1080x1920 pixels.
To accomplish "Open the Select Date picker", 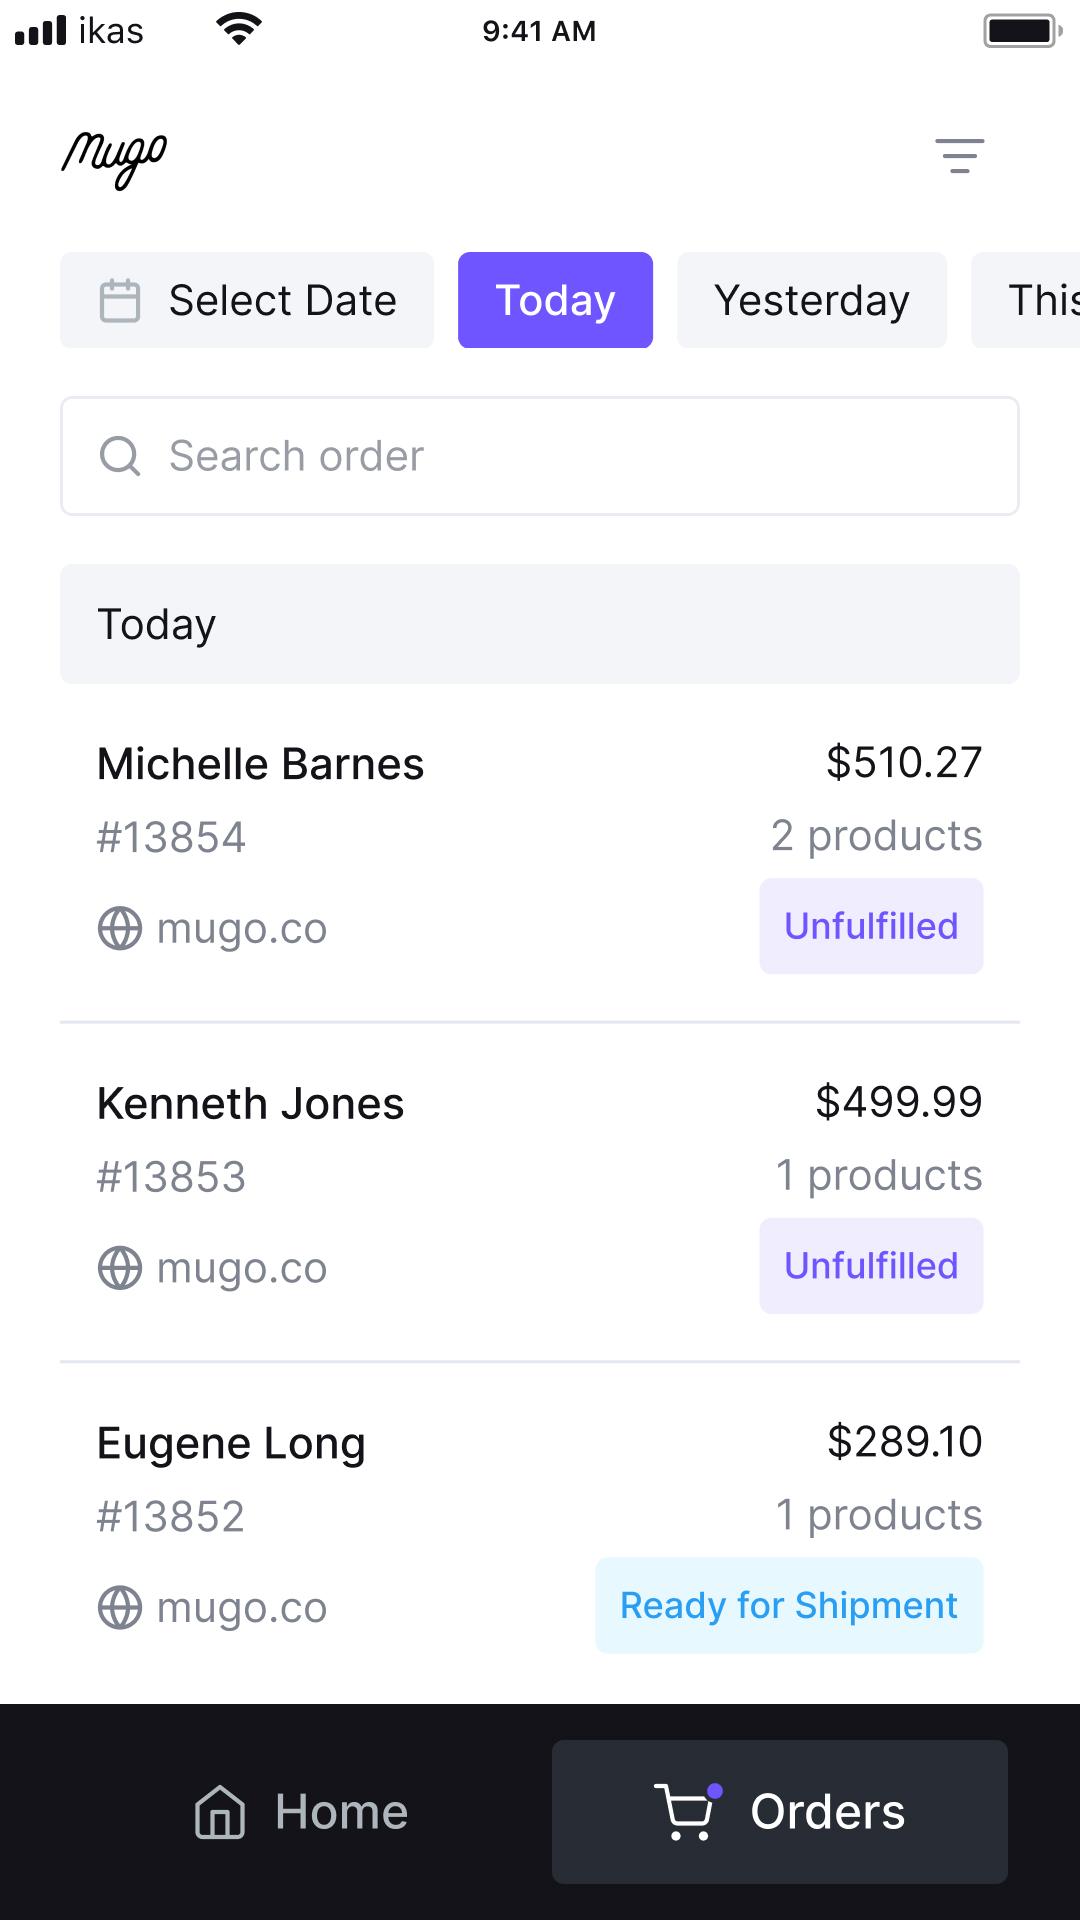I will (247, 300).
